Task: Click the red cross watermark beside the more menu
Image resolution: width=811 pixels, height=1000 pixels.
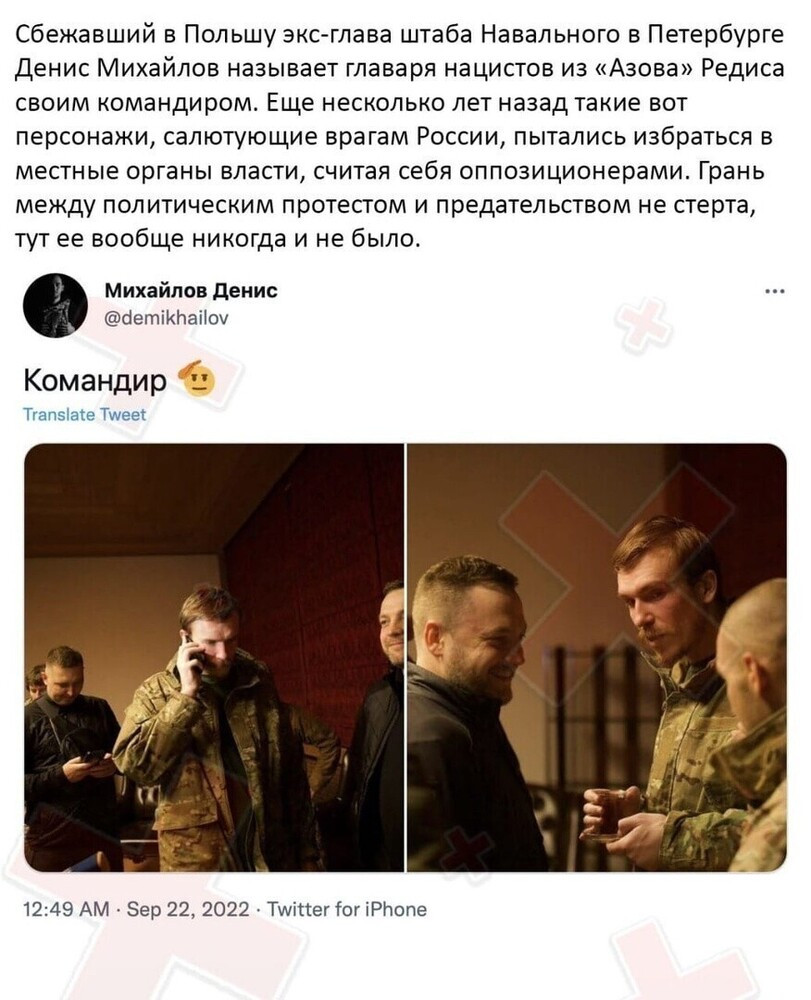Action: (643, 324)
